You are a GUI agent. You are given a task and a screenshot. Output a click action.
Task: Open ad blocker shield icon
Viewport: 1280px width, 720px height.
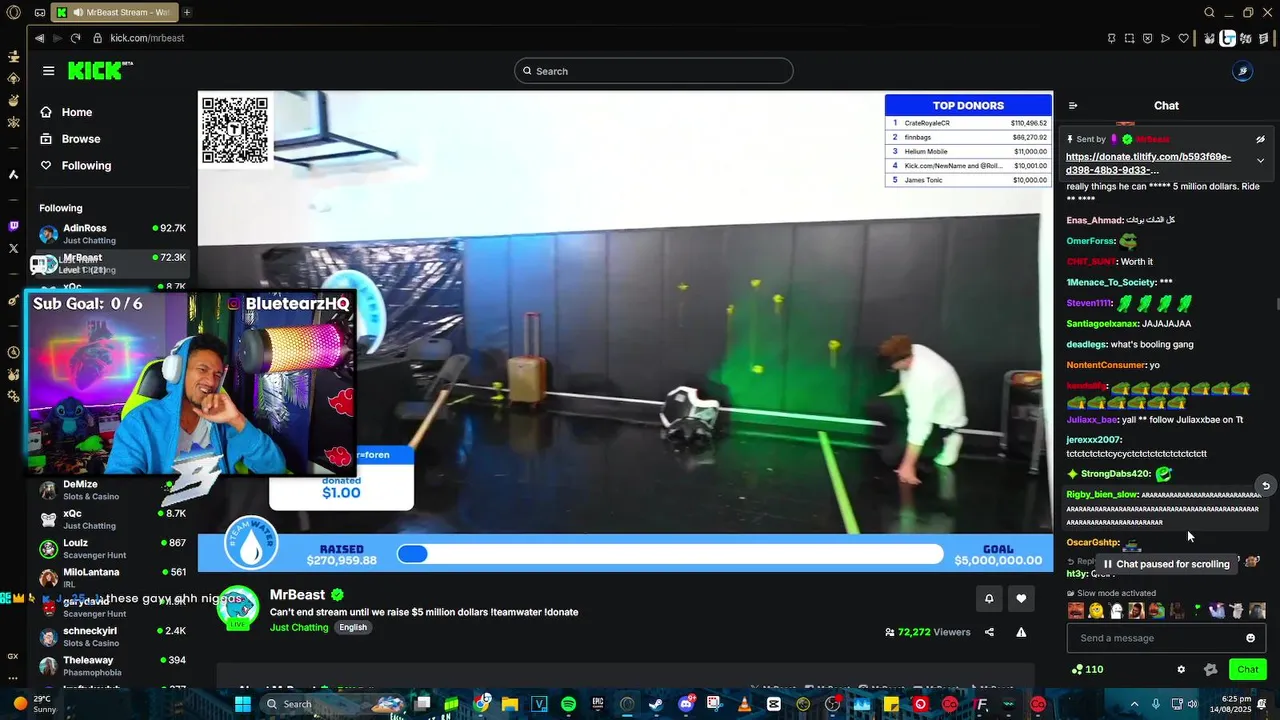(x=1147, y=38)
